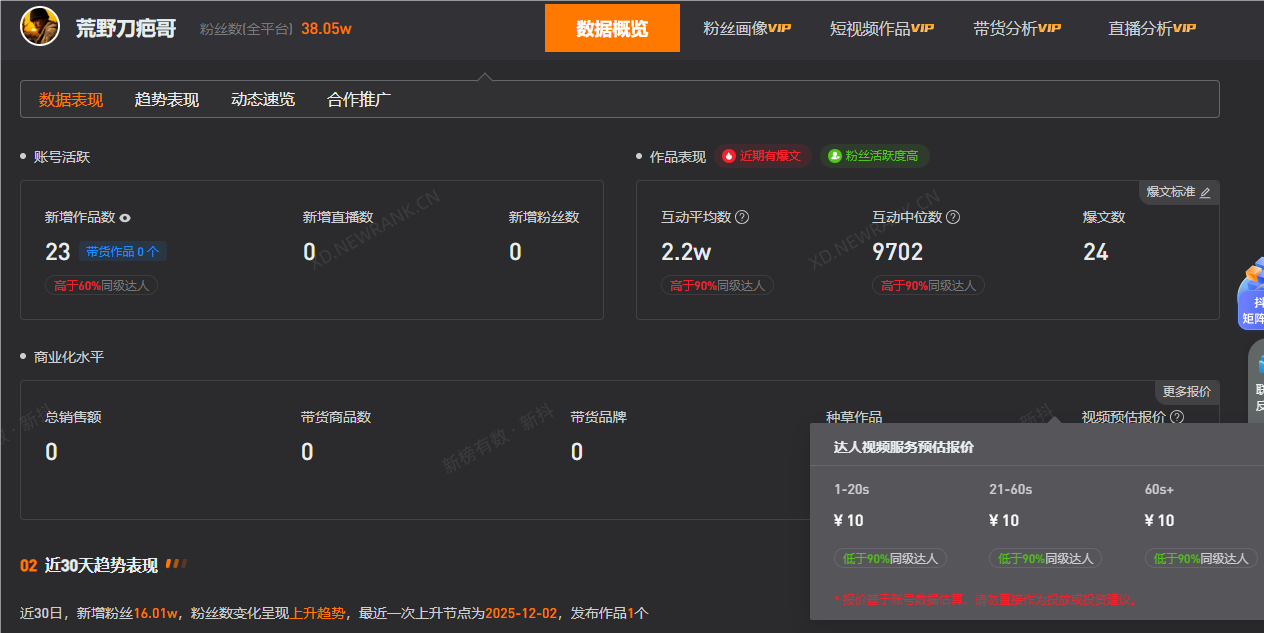This screenshot has height=633, width=1264.
Task: Select the 直播分析 VIP tab
Action: (1151, 28)
